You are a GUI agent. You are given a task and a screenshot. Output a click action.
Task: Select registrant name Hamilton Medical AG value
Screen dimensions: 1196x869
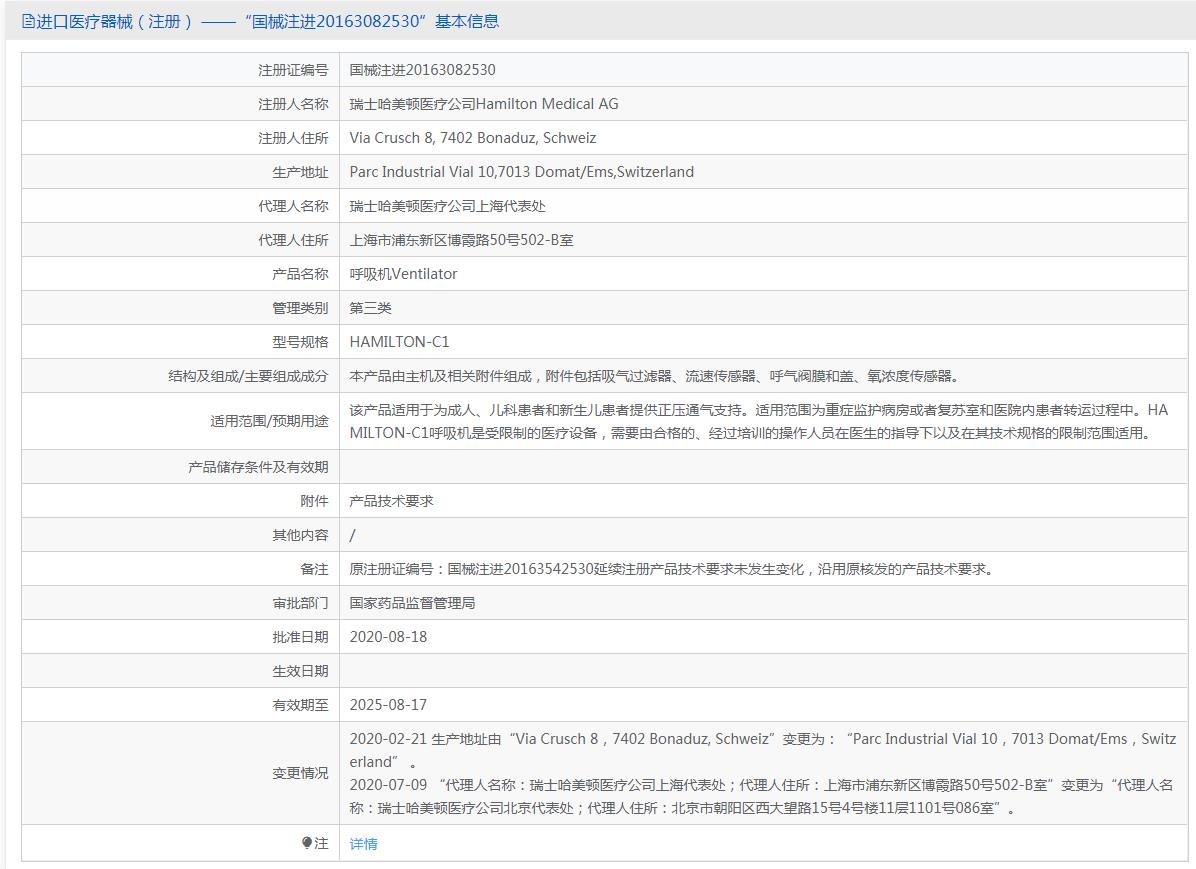(484, 104)
